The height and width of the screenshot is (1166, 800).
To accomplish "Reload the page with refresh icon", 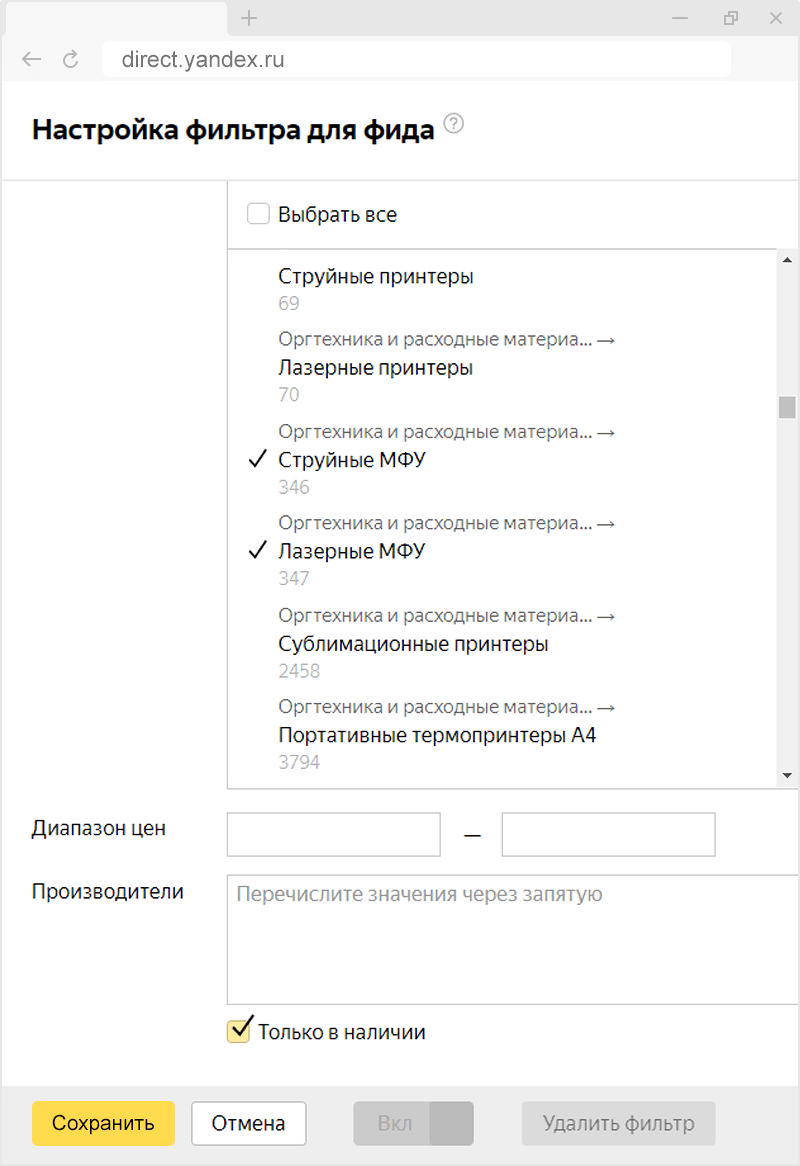I will click(71, 60).
